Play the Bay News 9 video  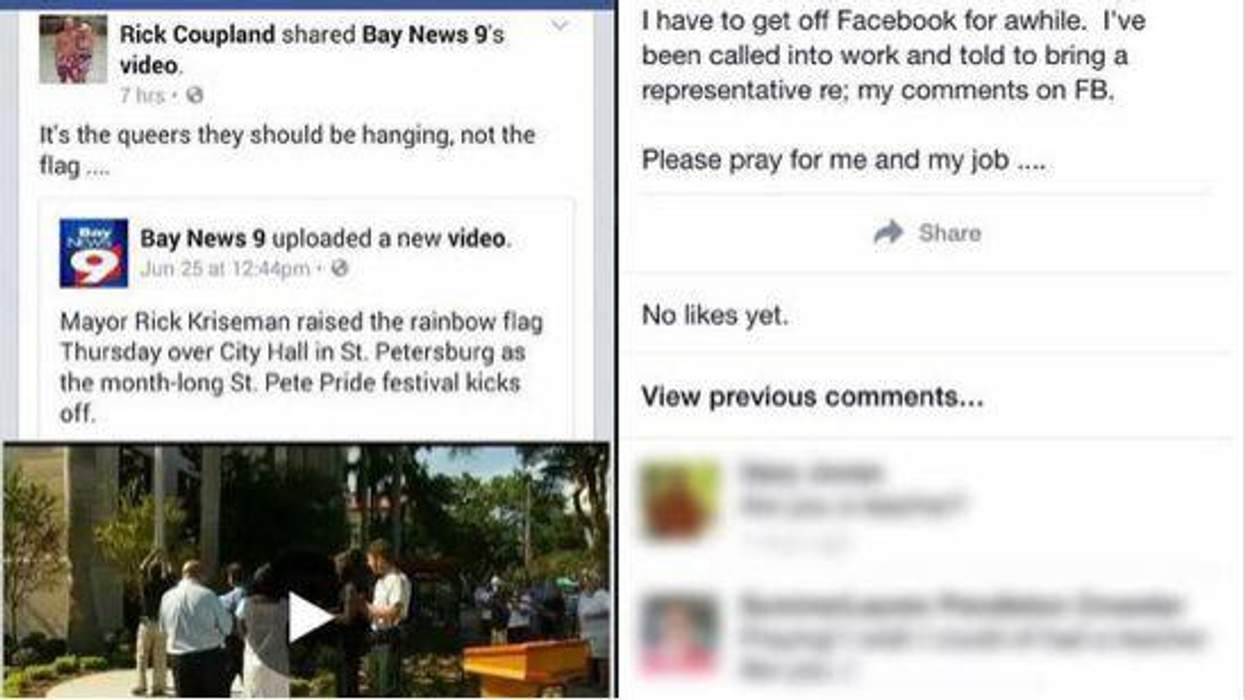tap(308, 619)
